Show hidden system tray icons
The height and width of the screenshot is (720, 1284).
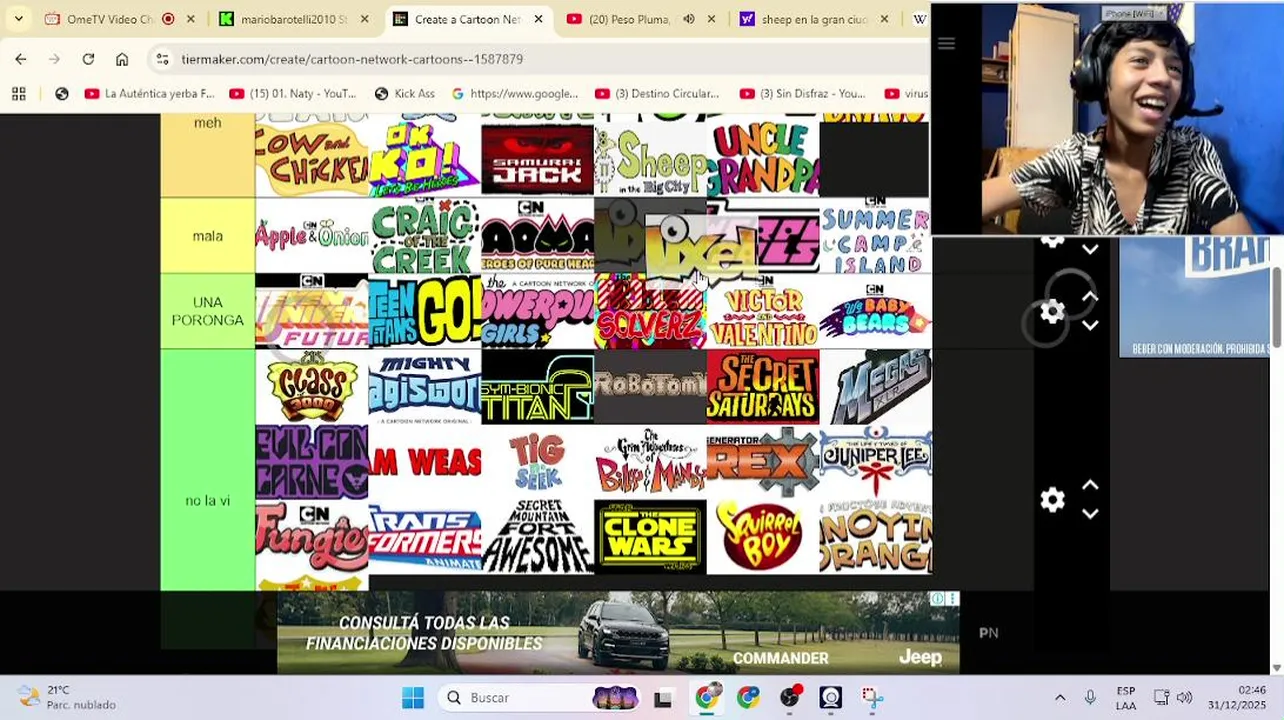coord(1060,697)
